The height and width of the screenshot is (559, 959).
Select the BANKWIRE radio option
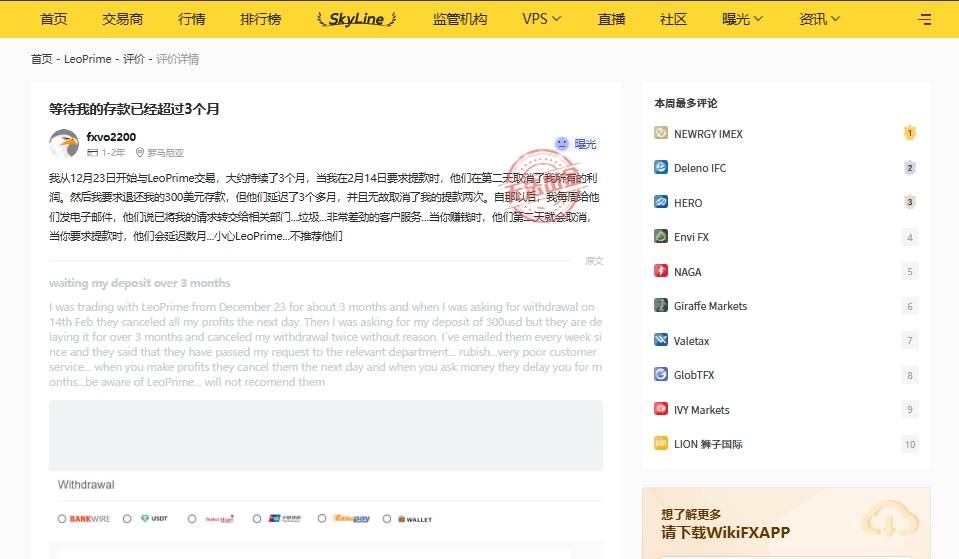tap(62, 519)
